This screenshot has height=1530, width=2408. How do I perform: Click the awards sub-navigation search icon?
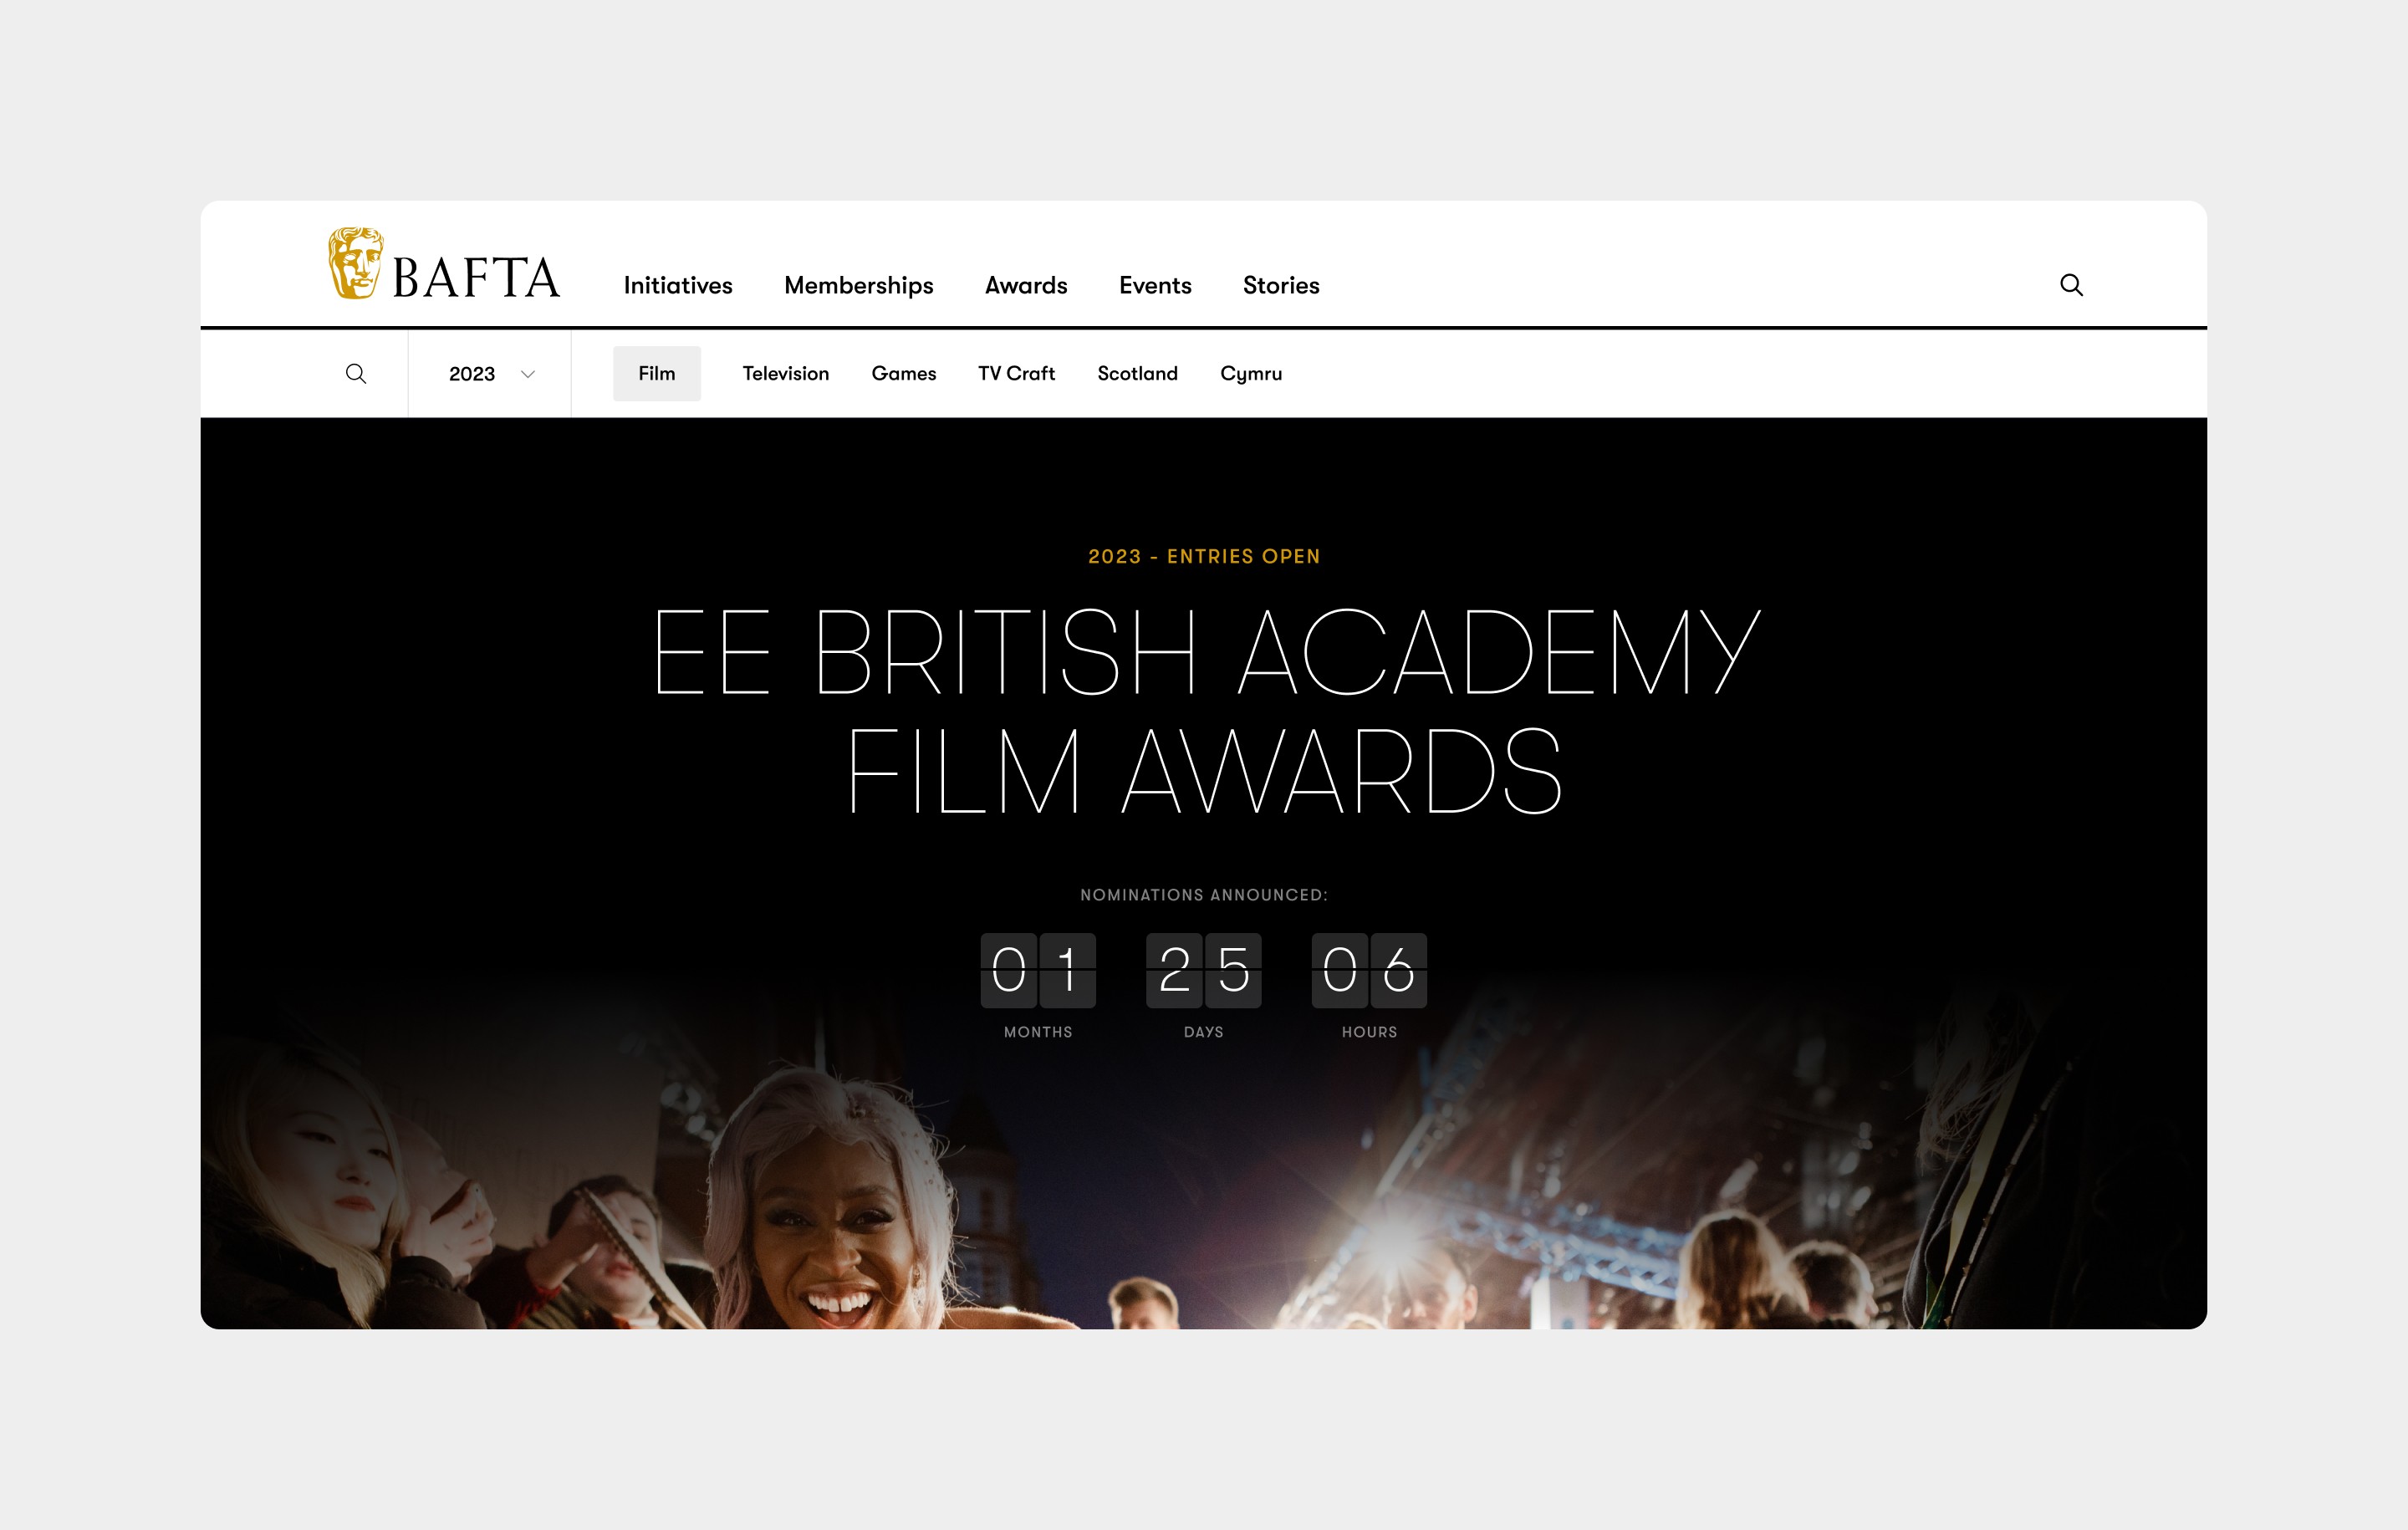tap(356, 374)
